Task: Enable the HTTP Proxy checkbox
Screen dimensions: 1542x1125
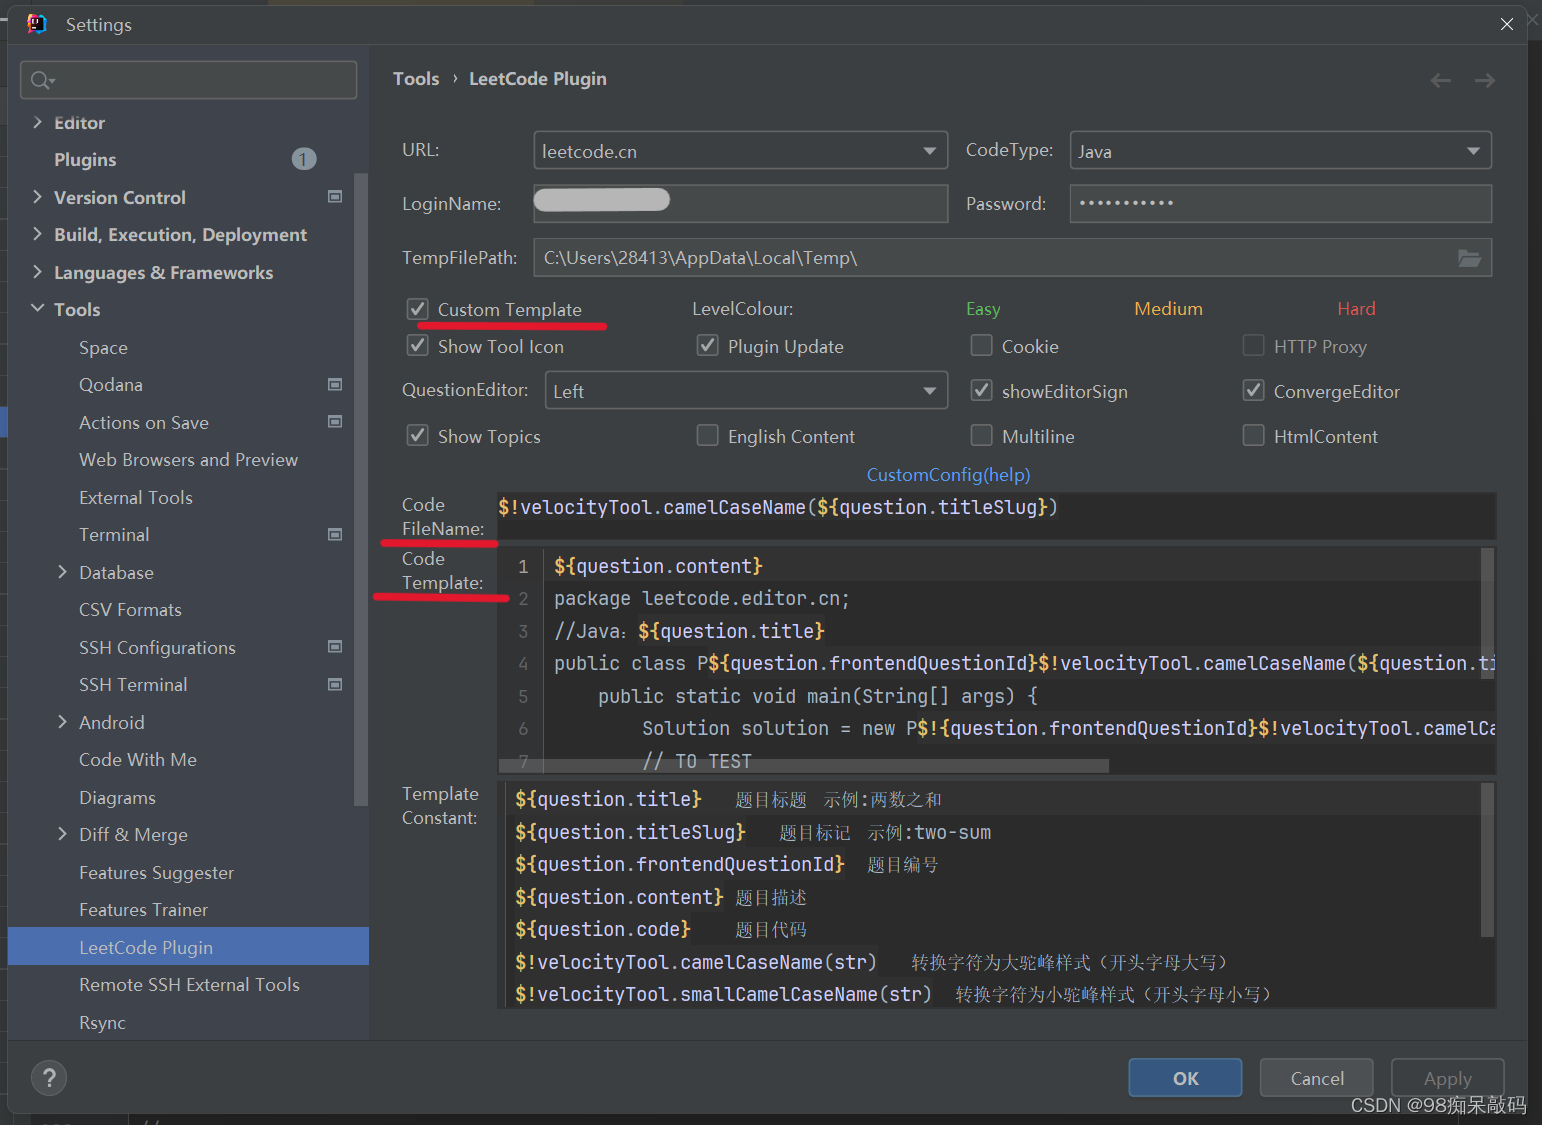Action: coord(1253,346)
